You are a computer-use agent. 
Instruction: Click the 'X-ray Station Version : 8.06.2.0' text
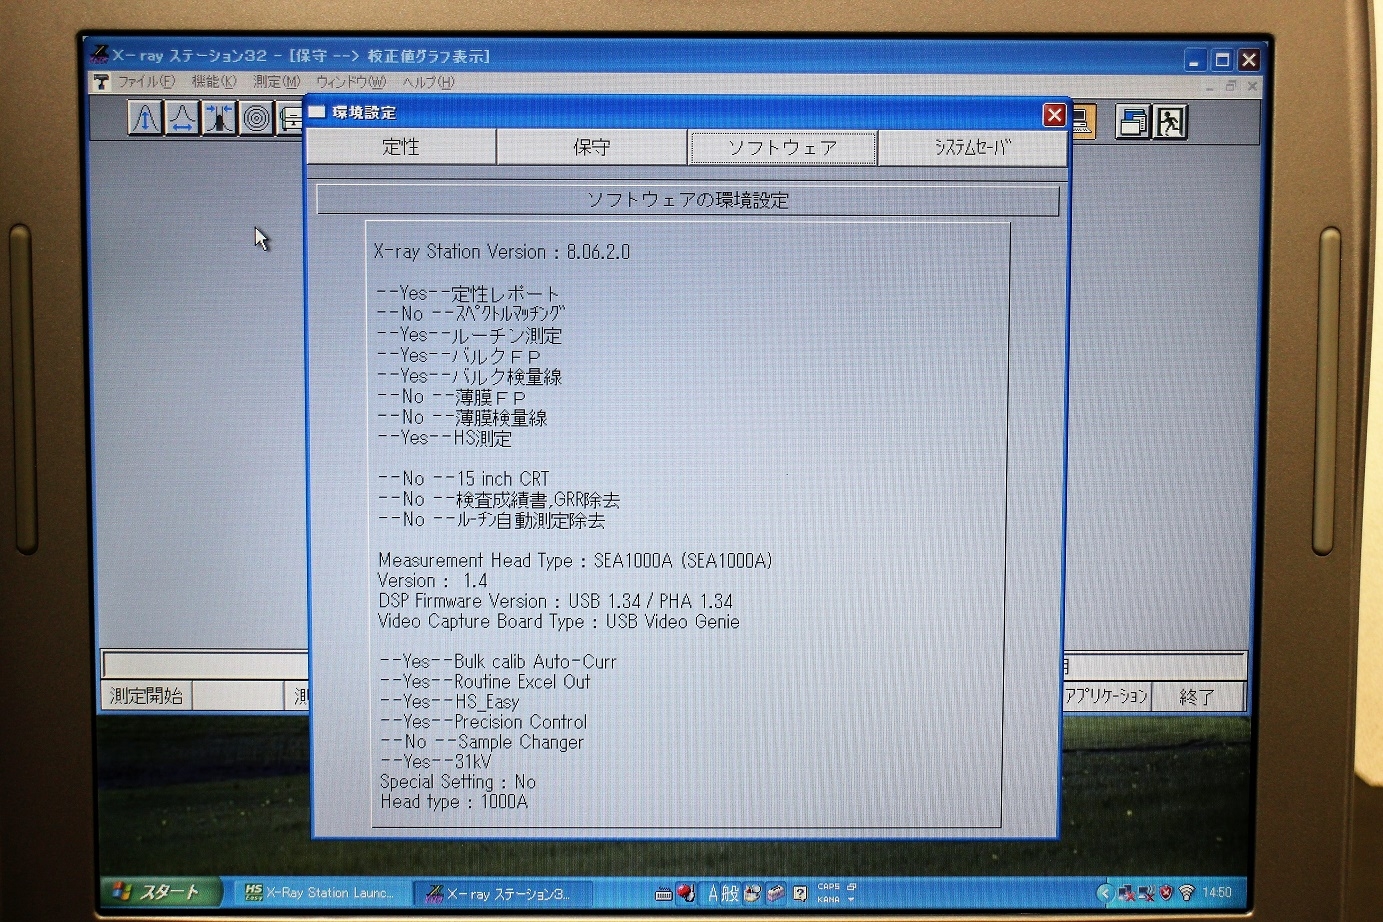coord(502,252)
